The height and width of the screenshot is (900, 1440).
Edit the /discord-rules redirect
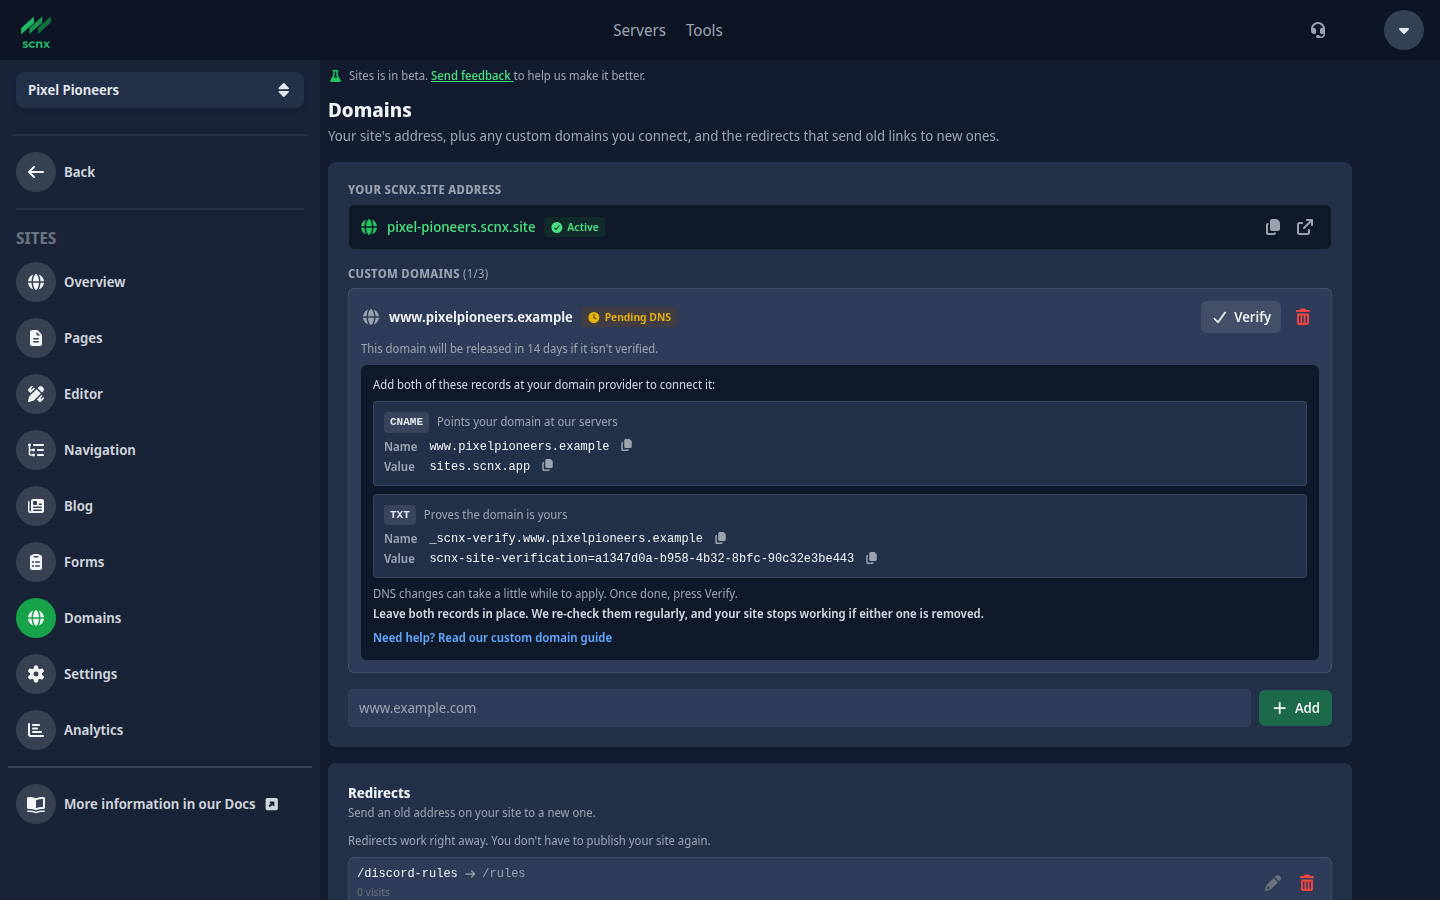[1273, 883]
